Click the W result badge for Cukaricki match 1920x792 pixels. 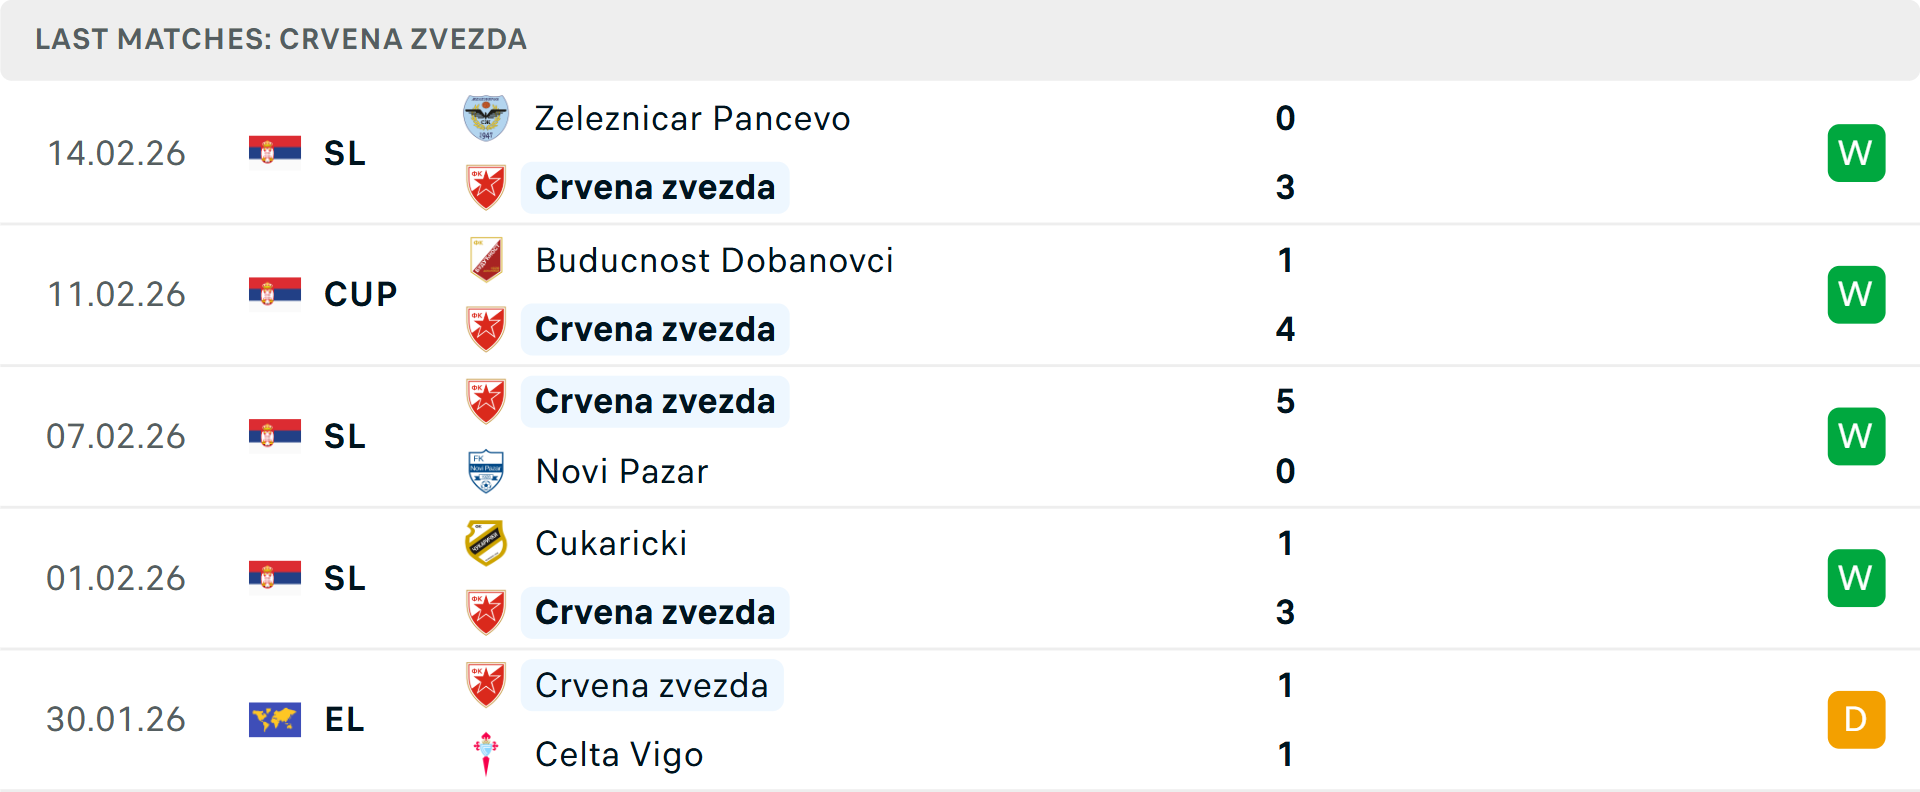pos(1856,577)
